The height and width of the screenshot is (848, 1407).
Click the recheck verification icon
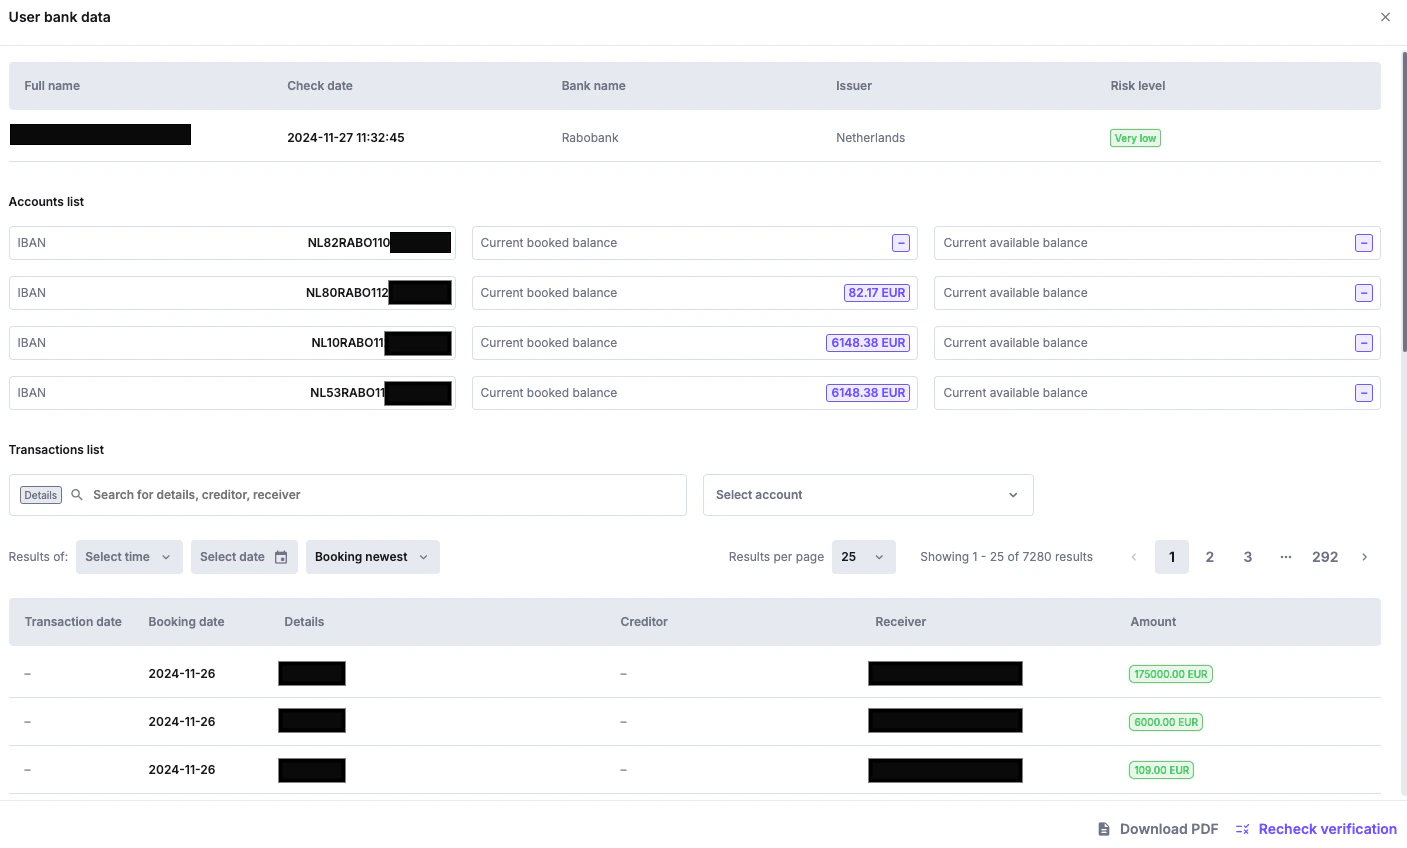point(1243,829)
